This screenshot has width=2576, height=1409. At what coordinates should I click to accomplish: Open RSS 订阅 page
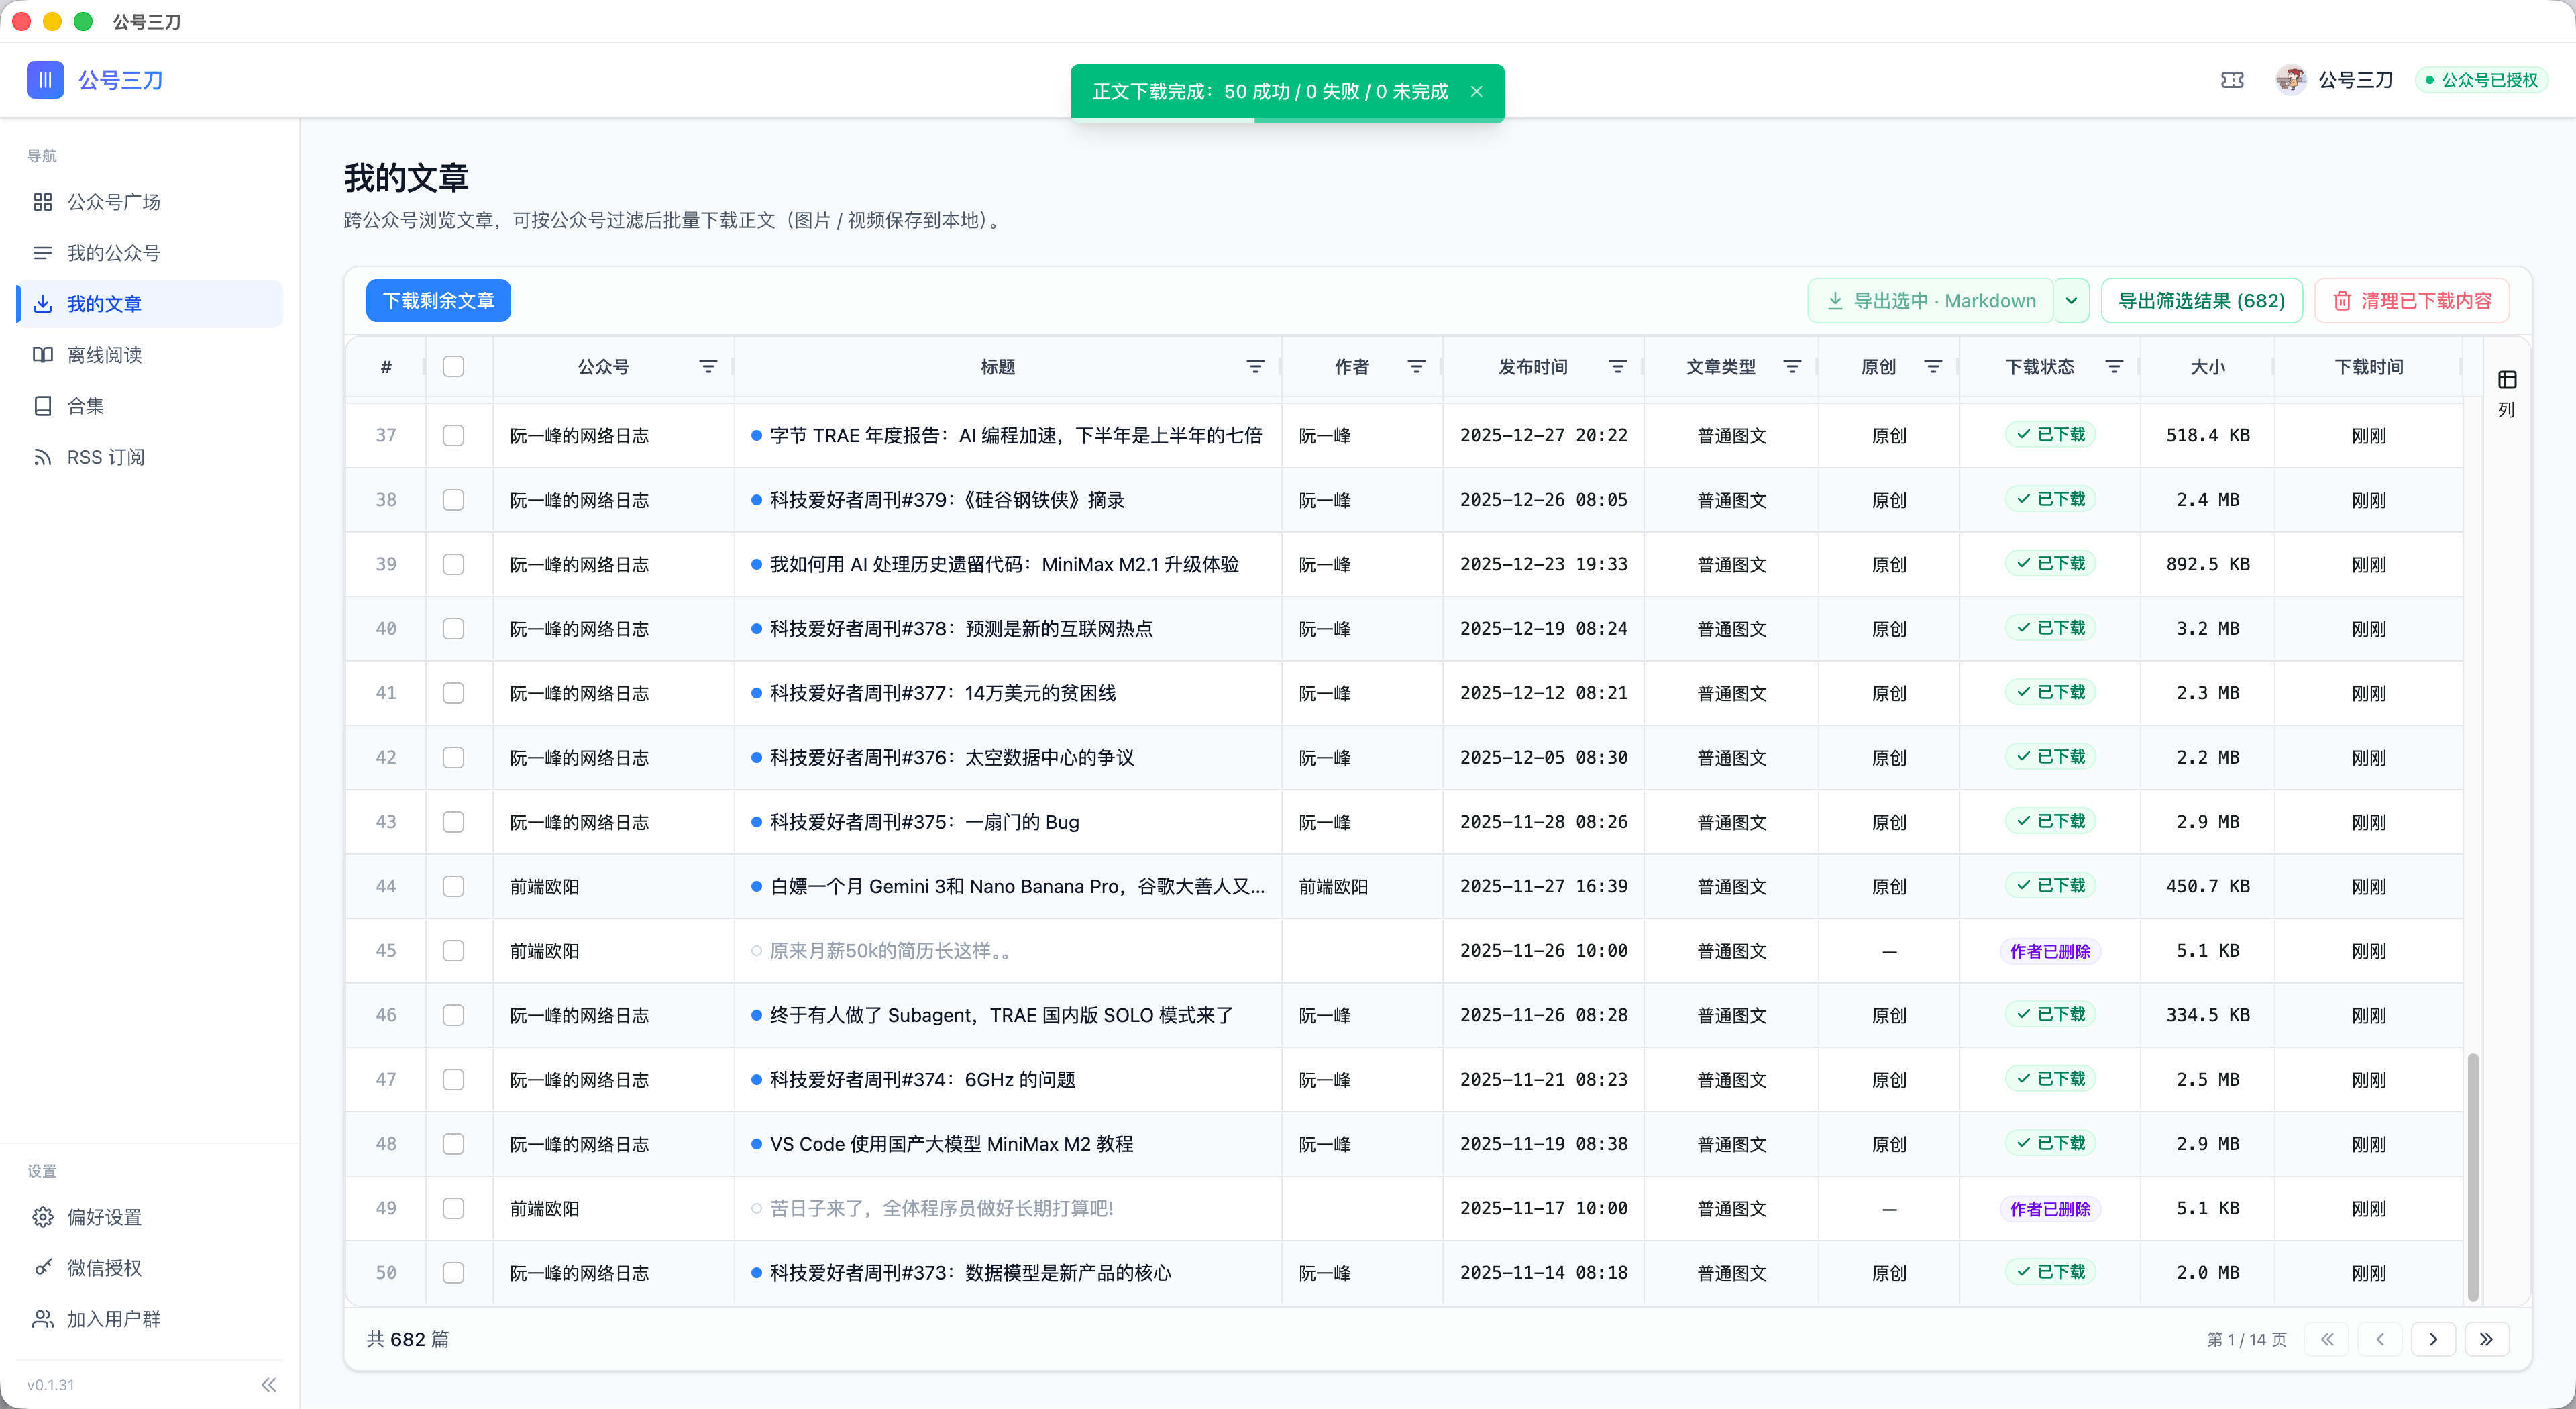point(150,457)
